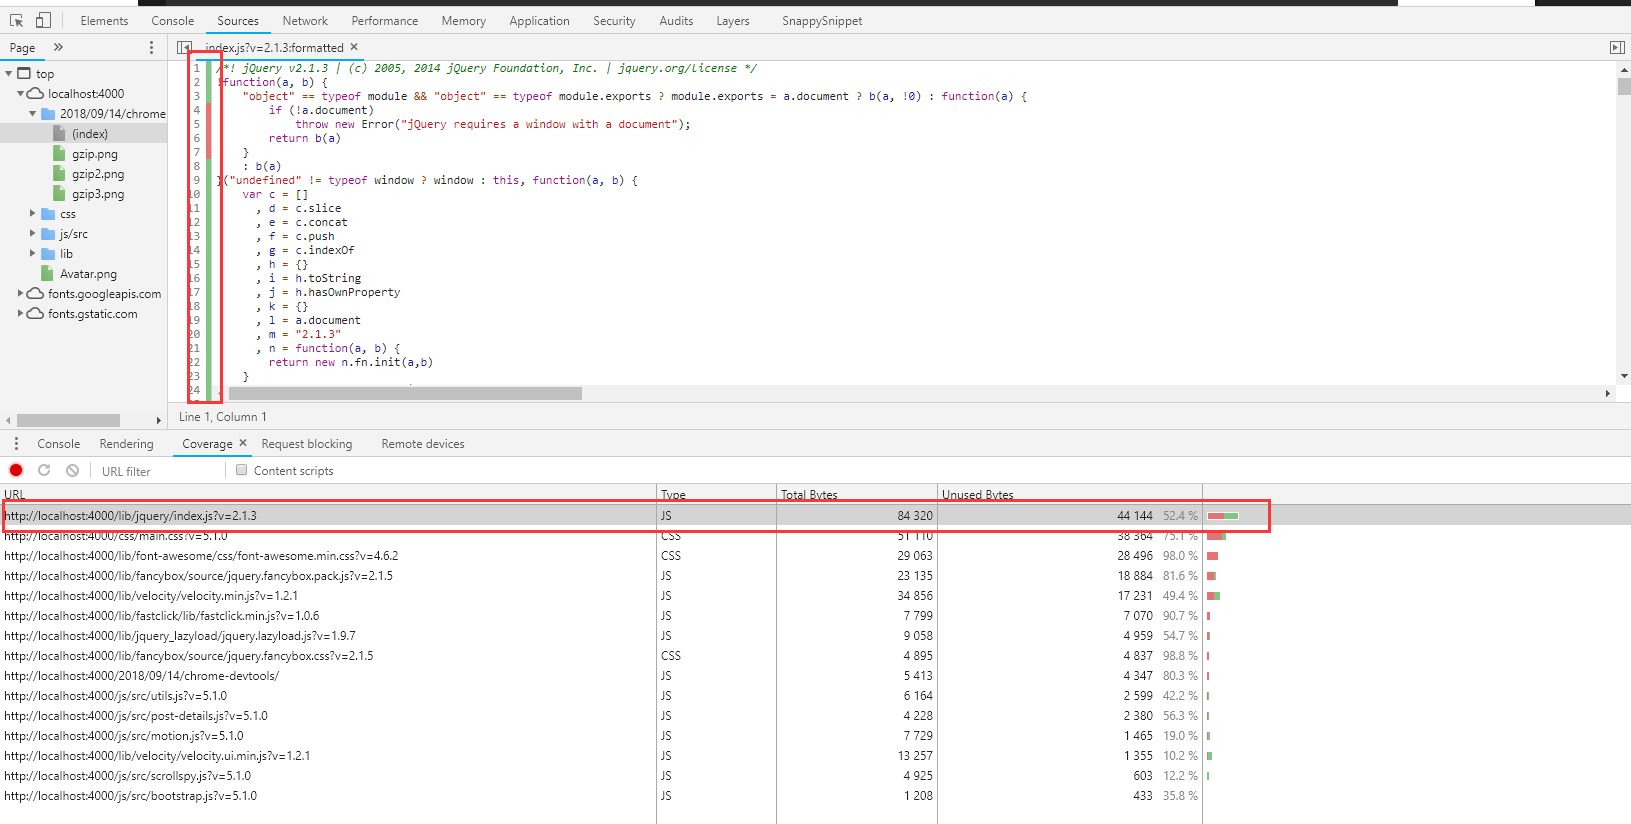This screenshot has width=1631, height=824.
Task: Hide the file navigator pane icon
Action: click(184, 47)
